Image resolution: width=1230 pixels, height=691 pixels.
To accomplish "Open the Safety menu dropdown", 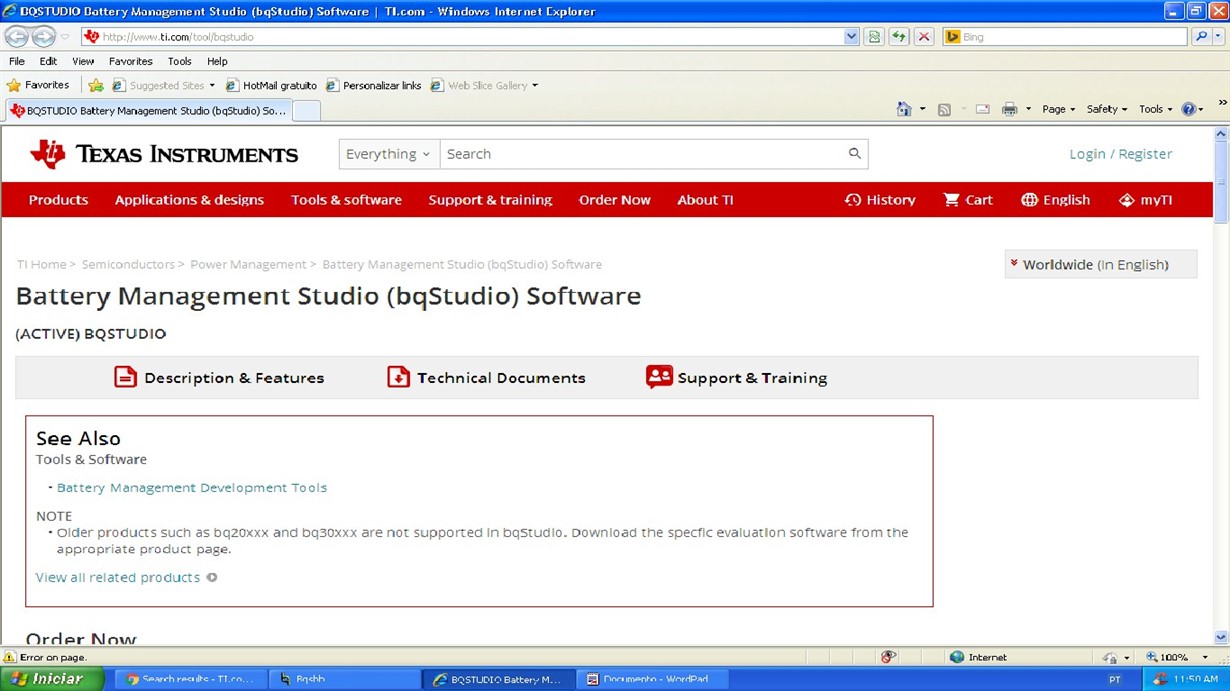I will click(x=1107, y=109).
